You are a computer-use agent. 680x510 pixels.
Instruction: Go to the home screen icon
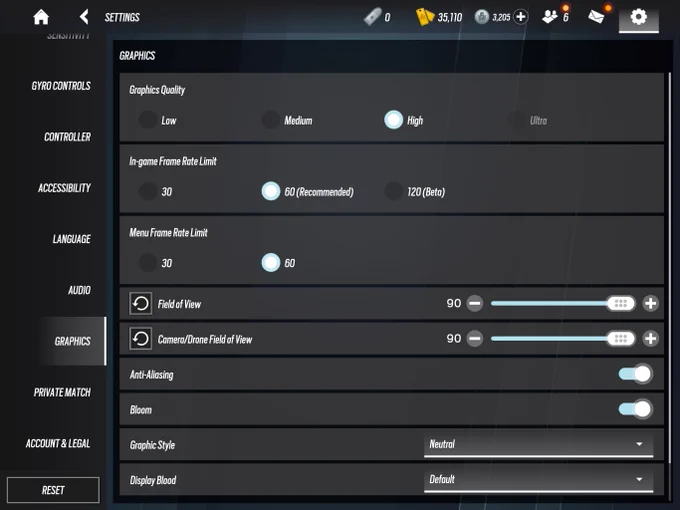point(41,17)
